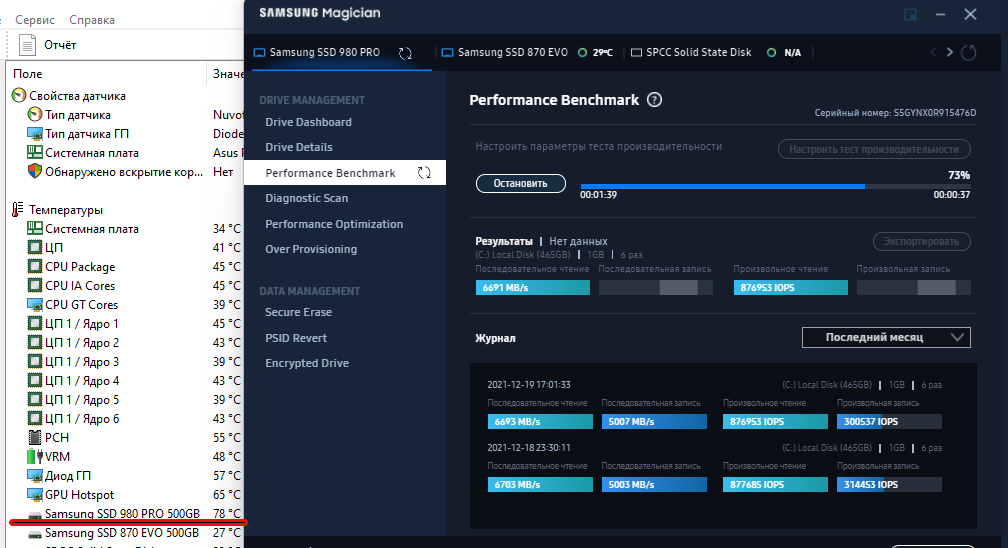Go to next drive with right arrow
Screen dimensions: 1008x548
pos(950,52)
